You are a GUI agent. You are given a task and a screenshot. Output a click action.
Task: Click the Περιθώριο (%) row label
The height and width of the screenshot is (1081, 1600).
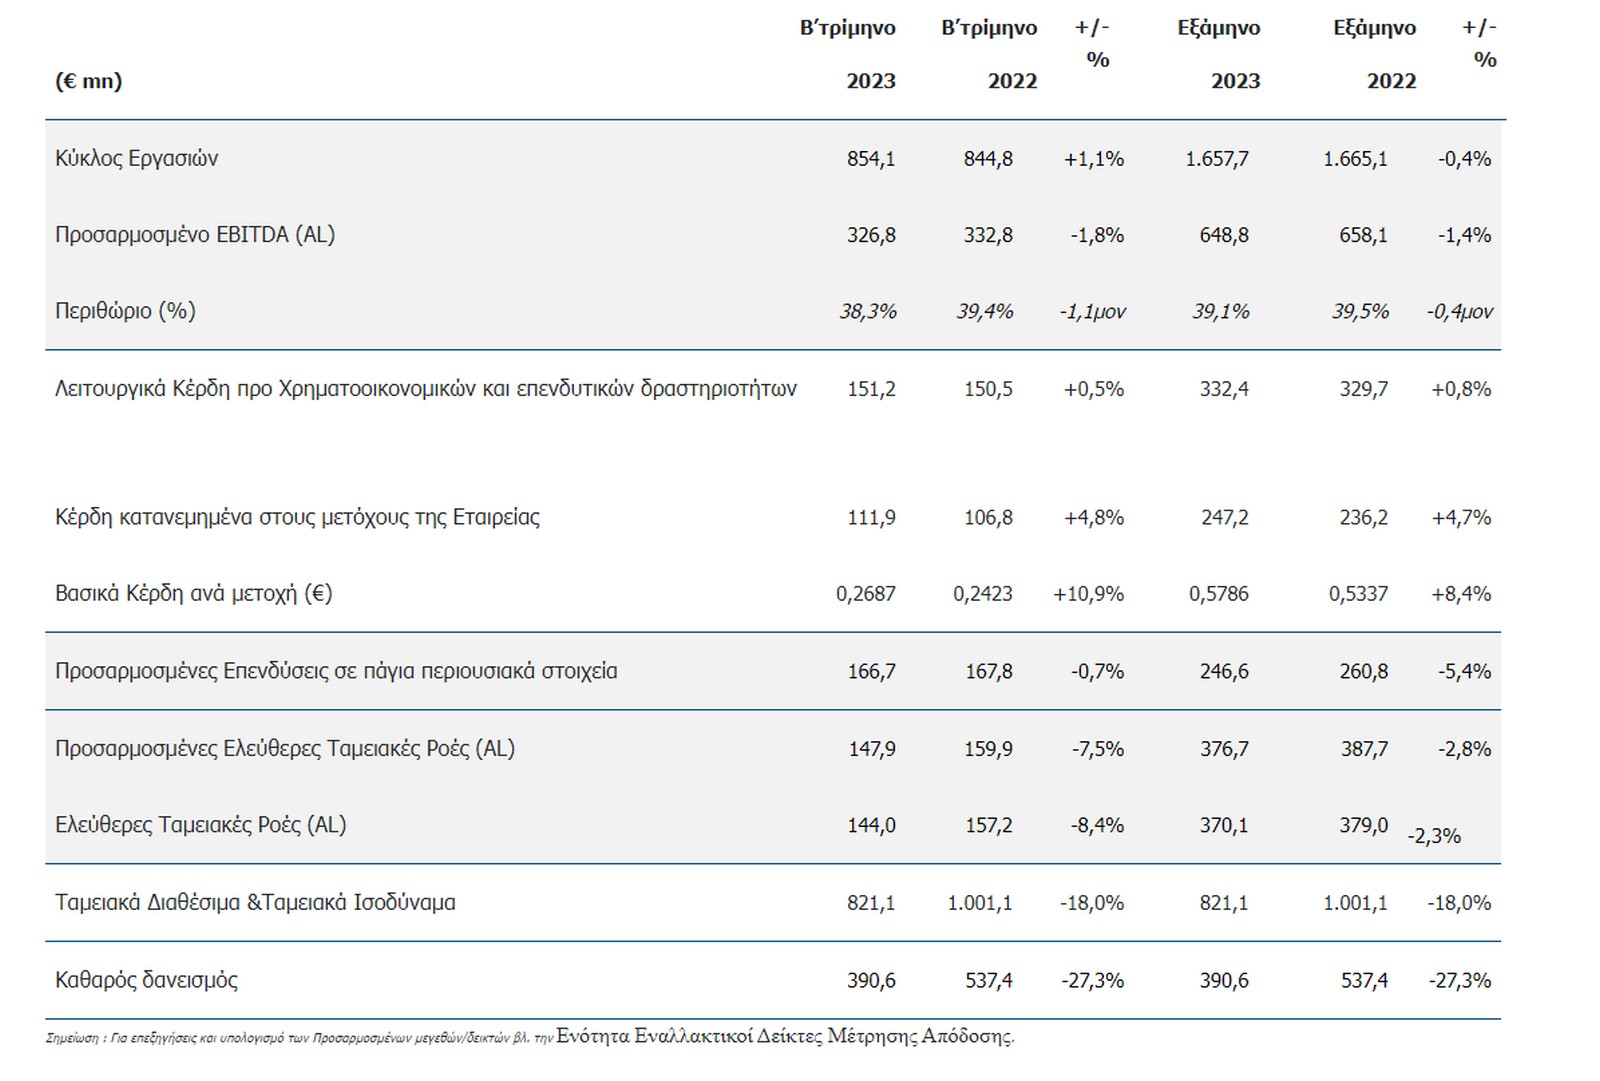[x=125, y=311]
